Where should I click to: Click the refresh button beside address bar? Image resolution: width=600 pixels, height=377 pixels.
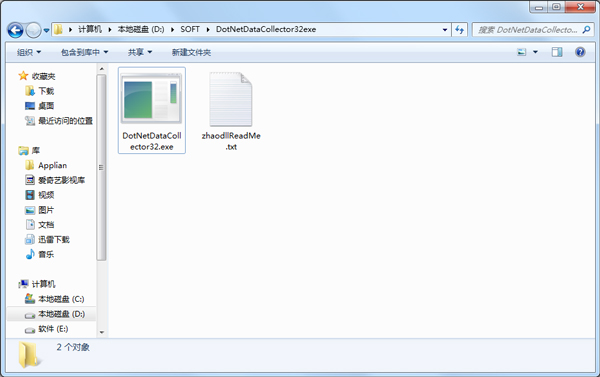point(459,29)
